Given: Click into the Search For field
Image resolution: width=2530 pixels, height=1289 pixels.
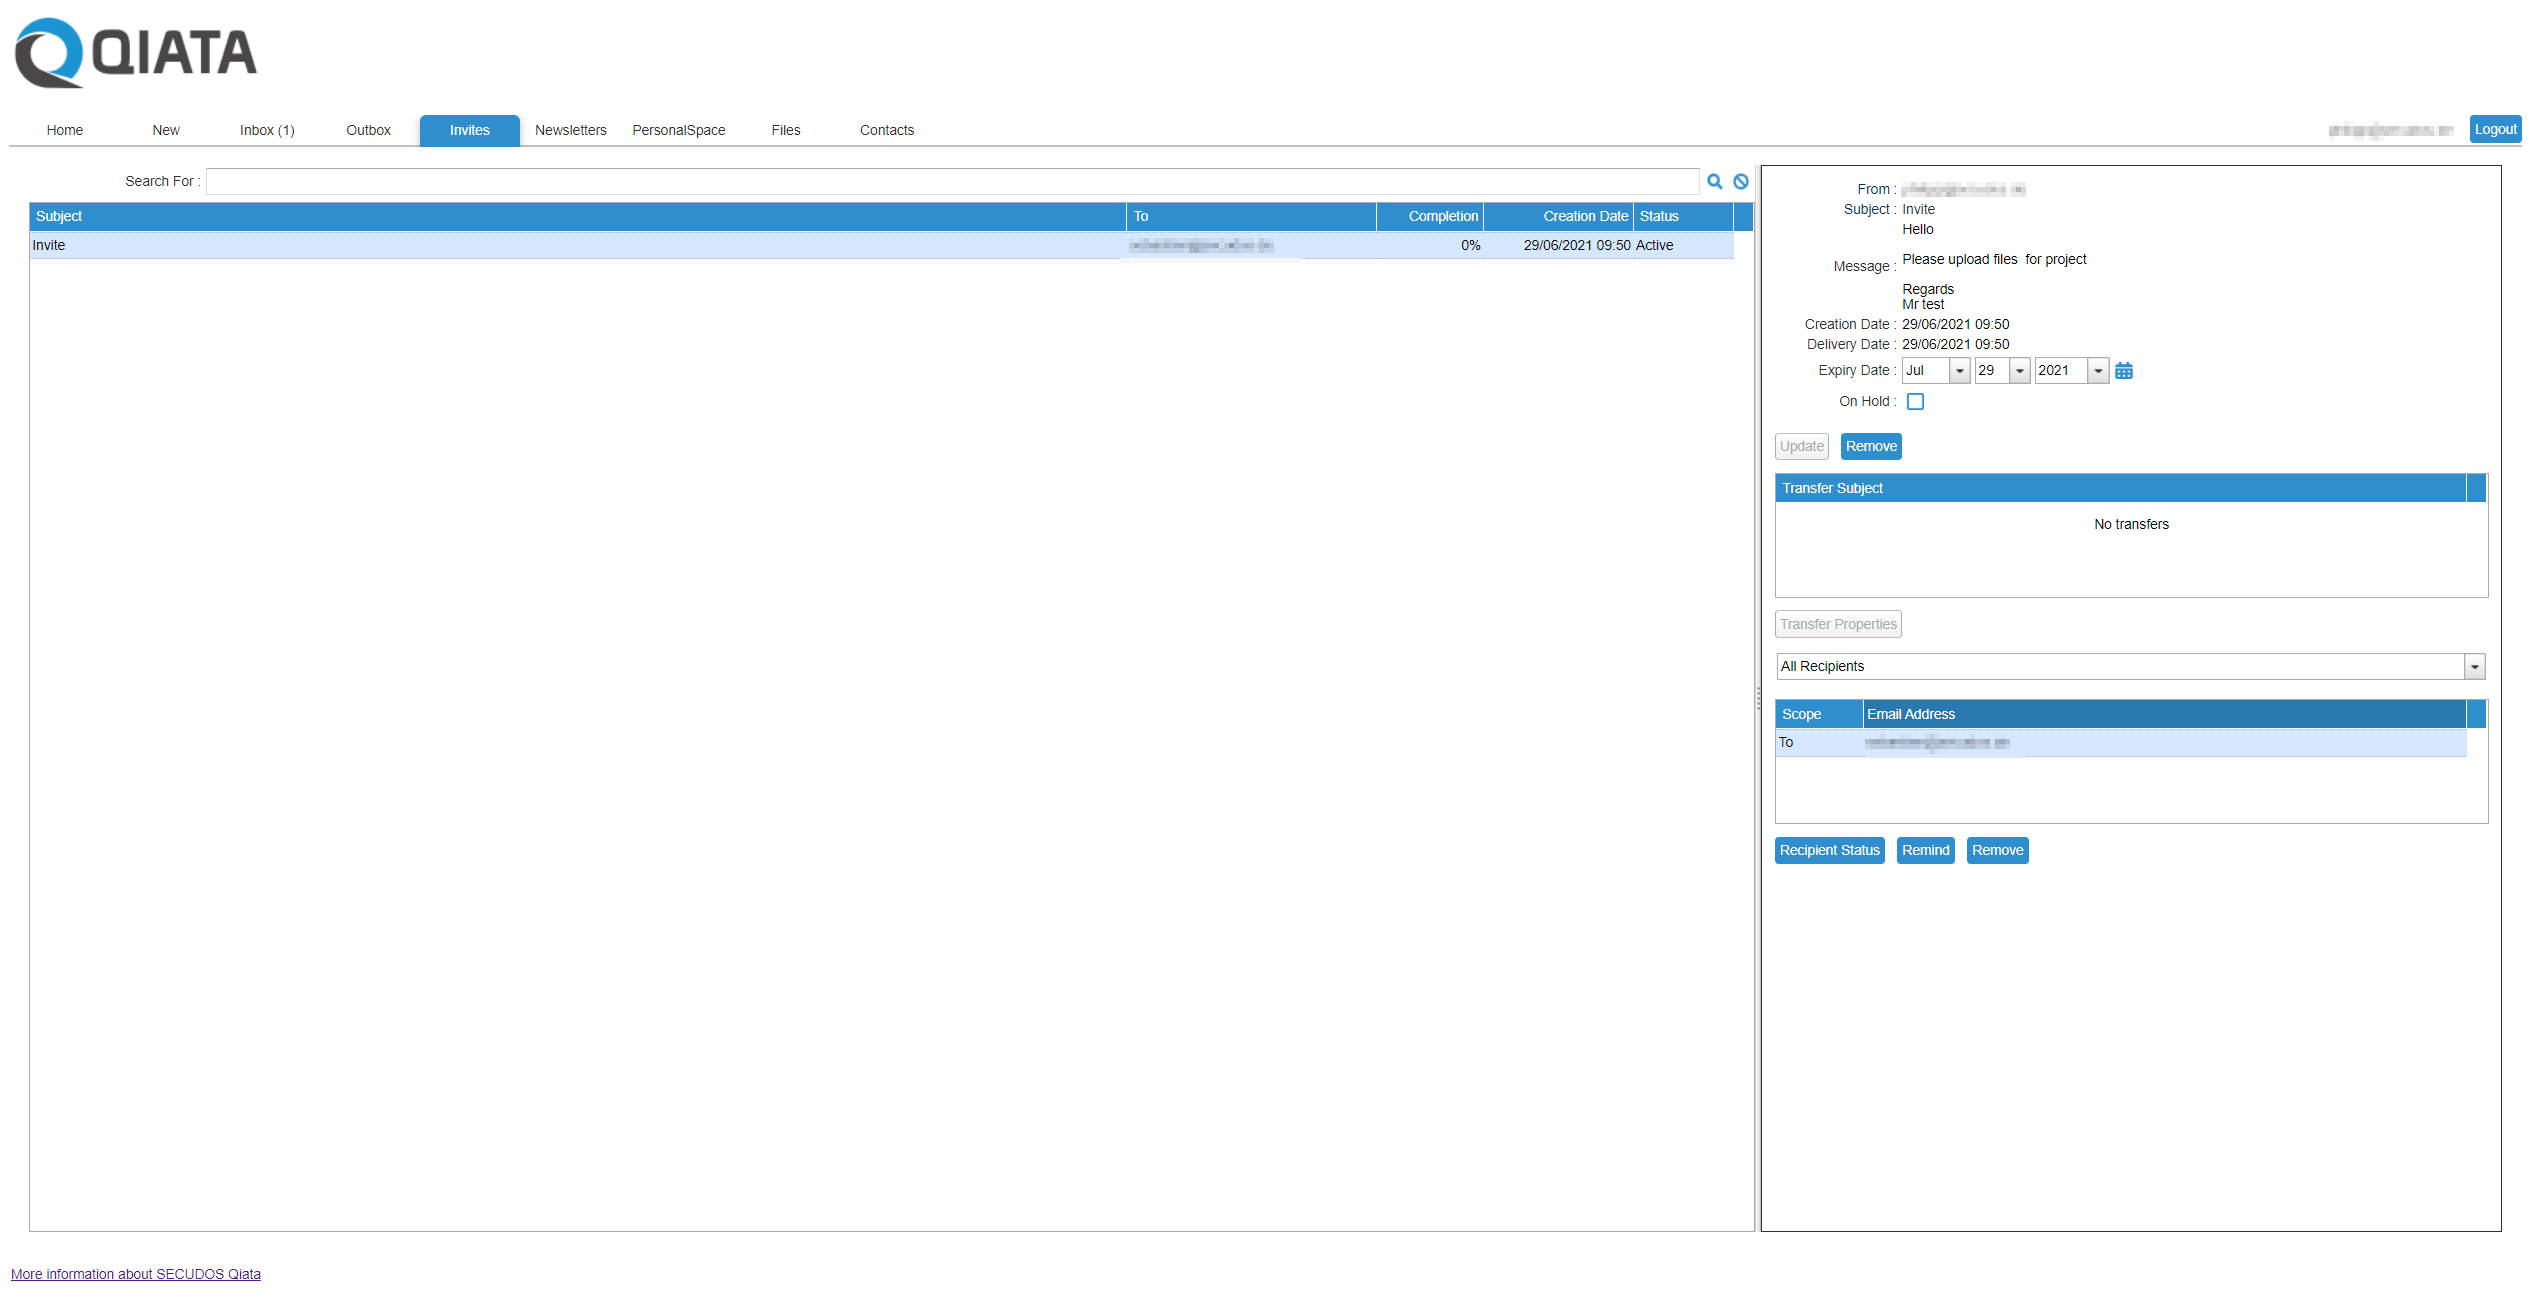Looking at the screenshot, I should click(950, 181).
